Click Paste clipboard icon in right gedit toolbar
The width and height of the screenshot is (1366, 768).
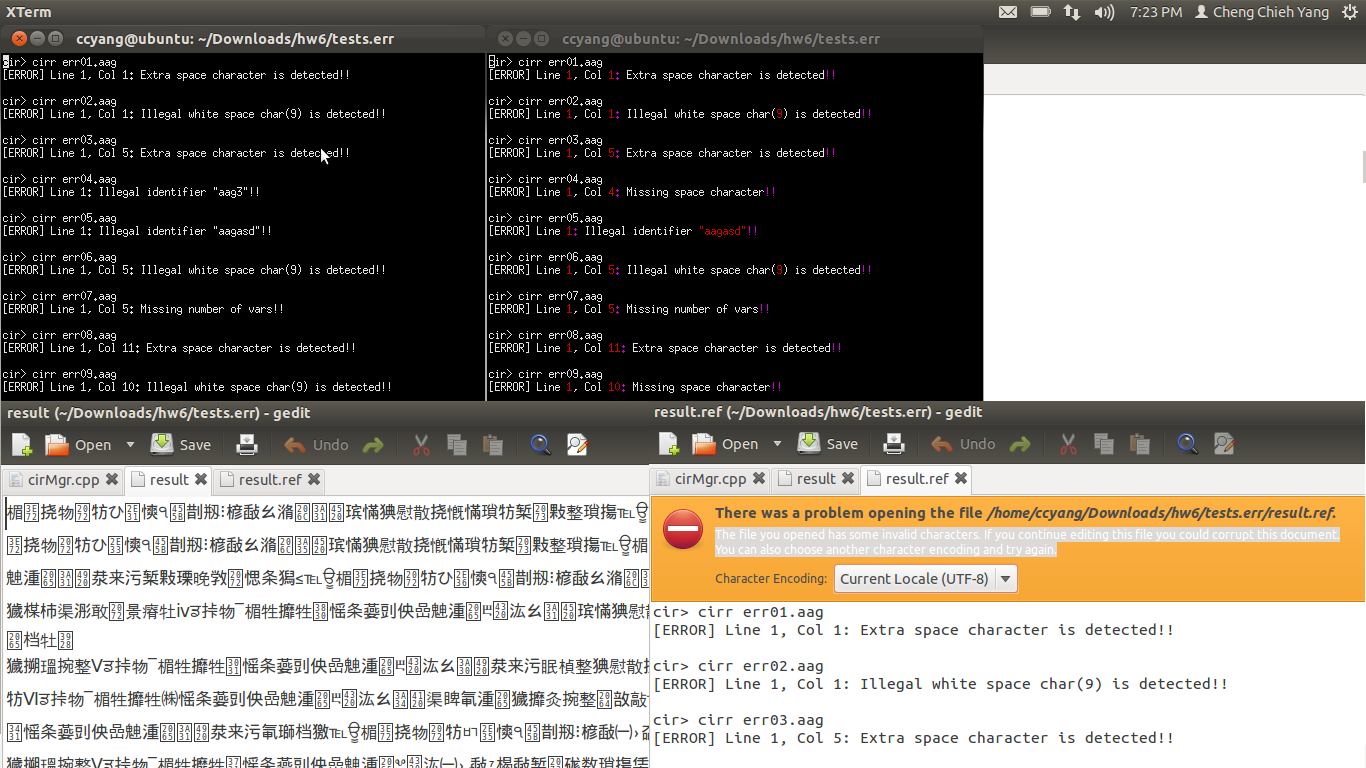click(1139, 444)
